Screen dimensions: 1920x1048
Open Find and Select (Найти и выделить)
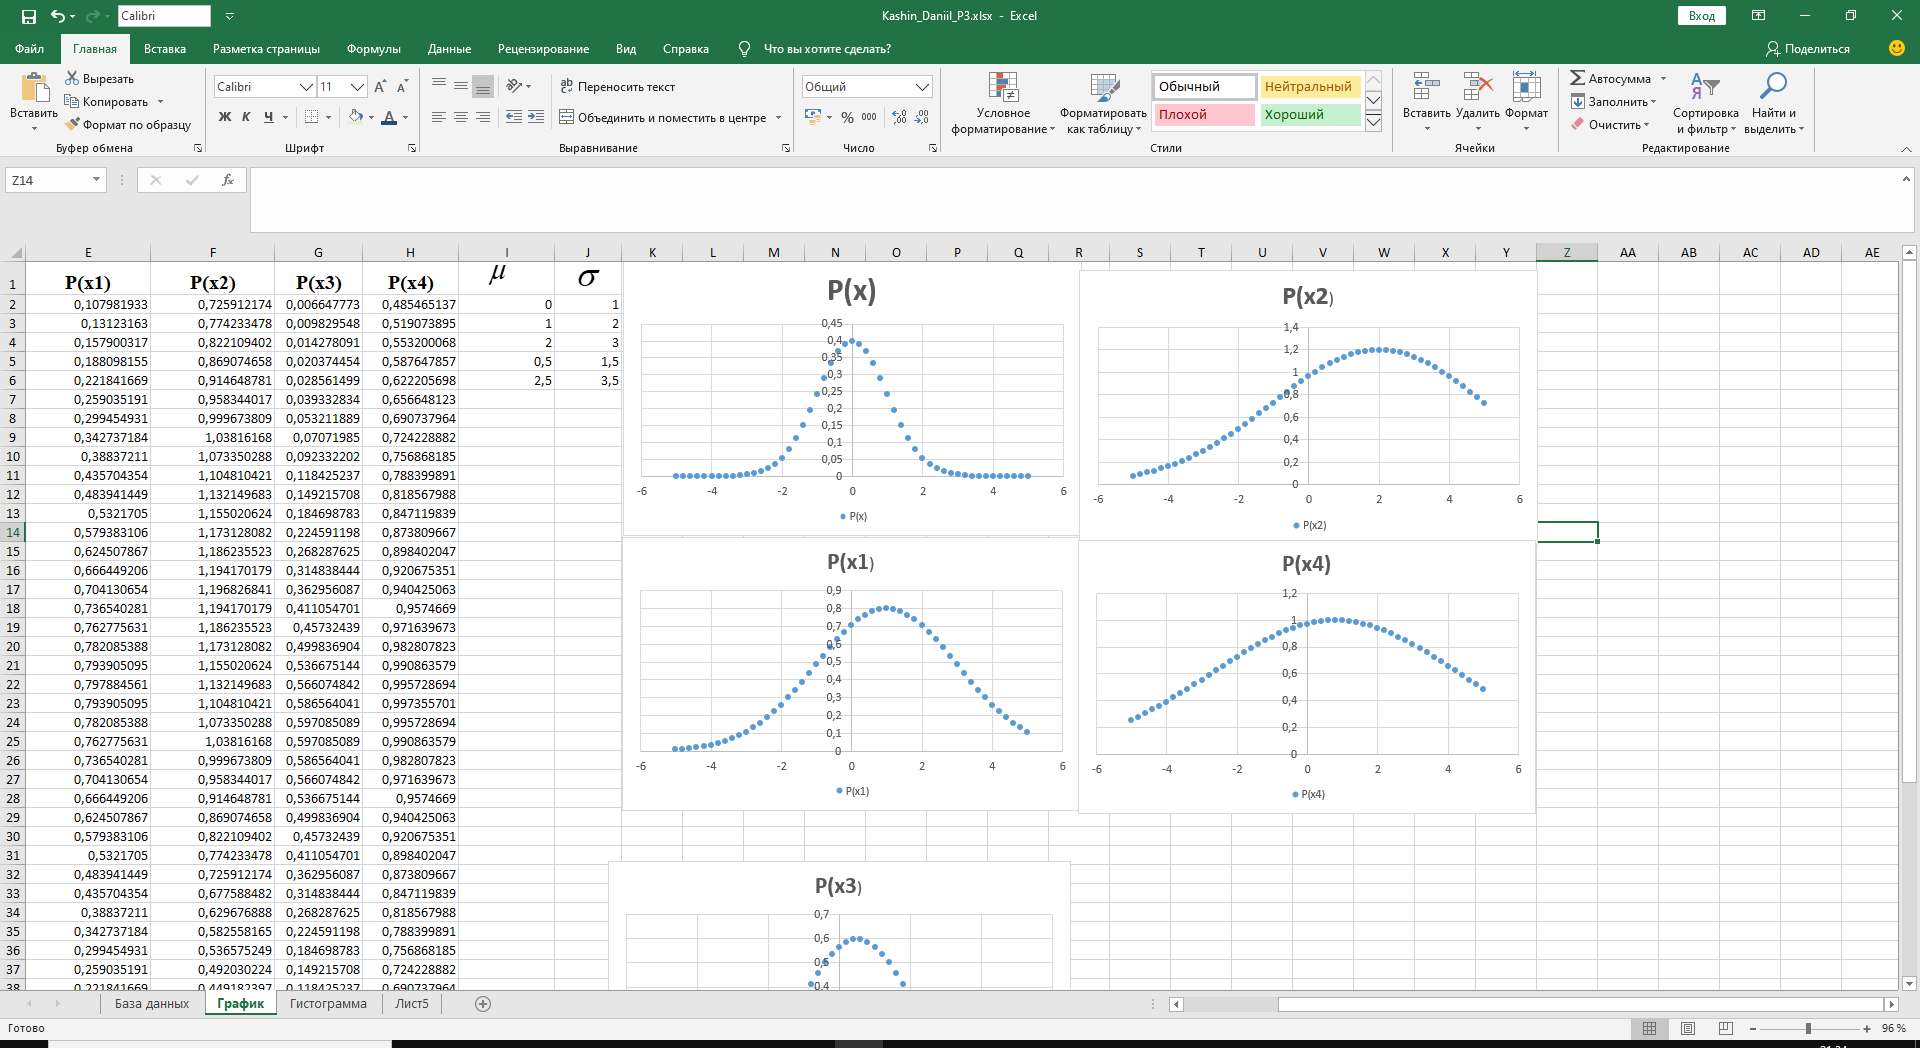(x=1774, y=103)
